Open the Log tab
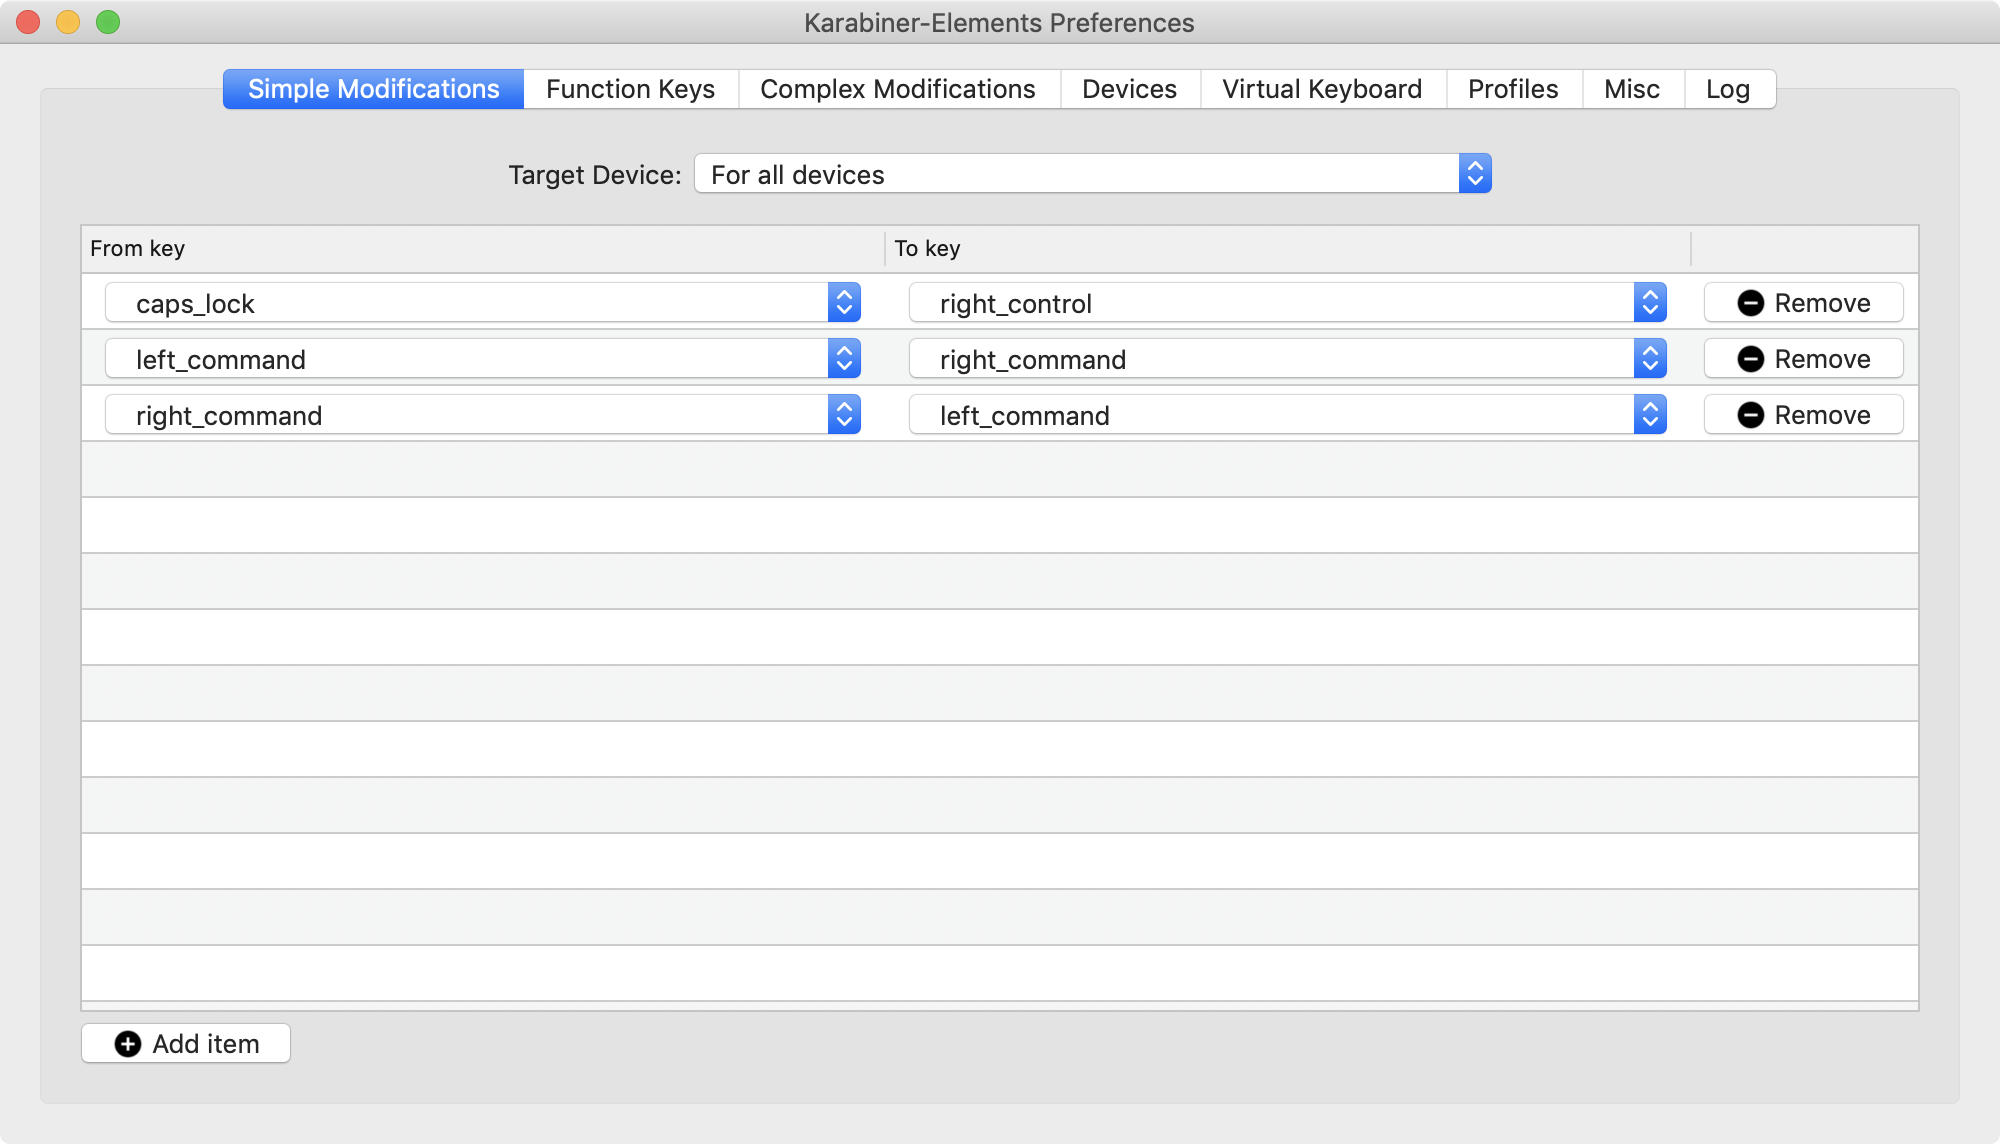The image size is (2000, 1144). click(x=1728, y=89)
